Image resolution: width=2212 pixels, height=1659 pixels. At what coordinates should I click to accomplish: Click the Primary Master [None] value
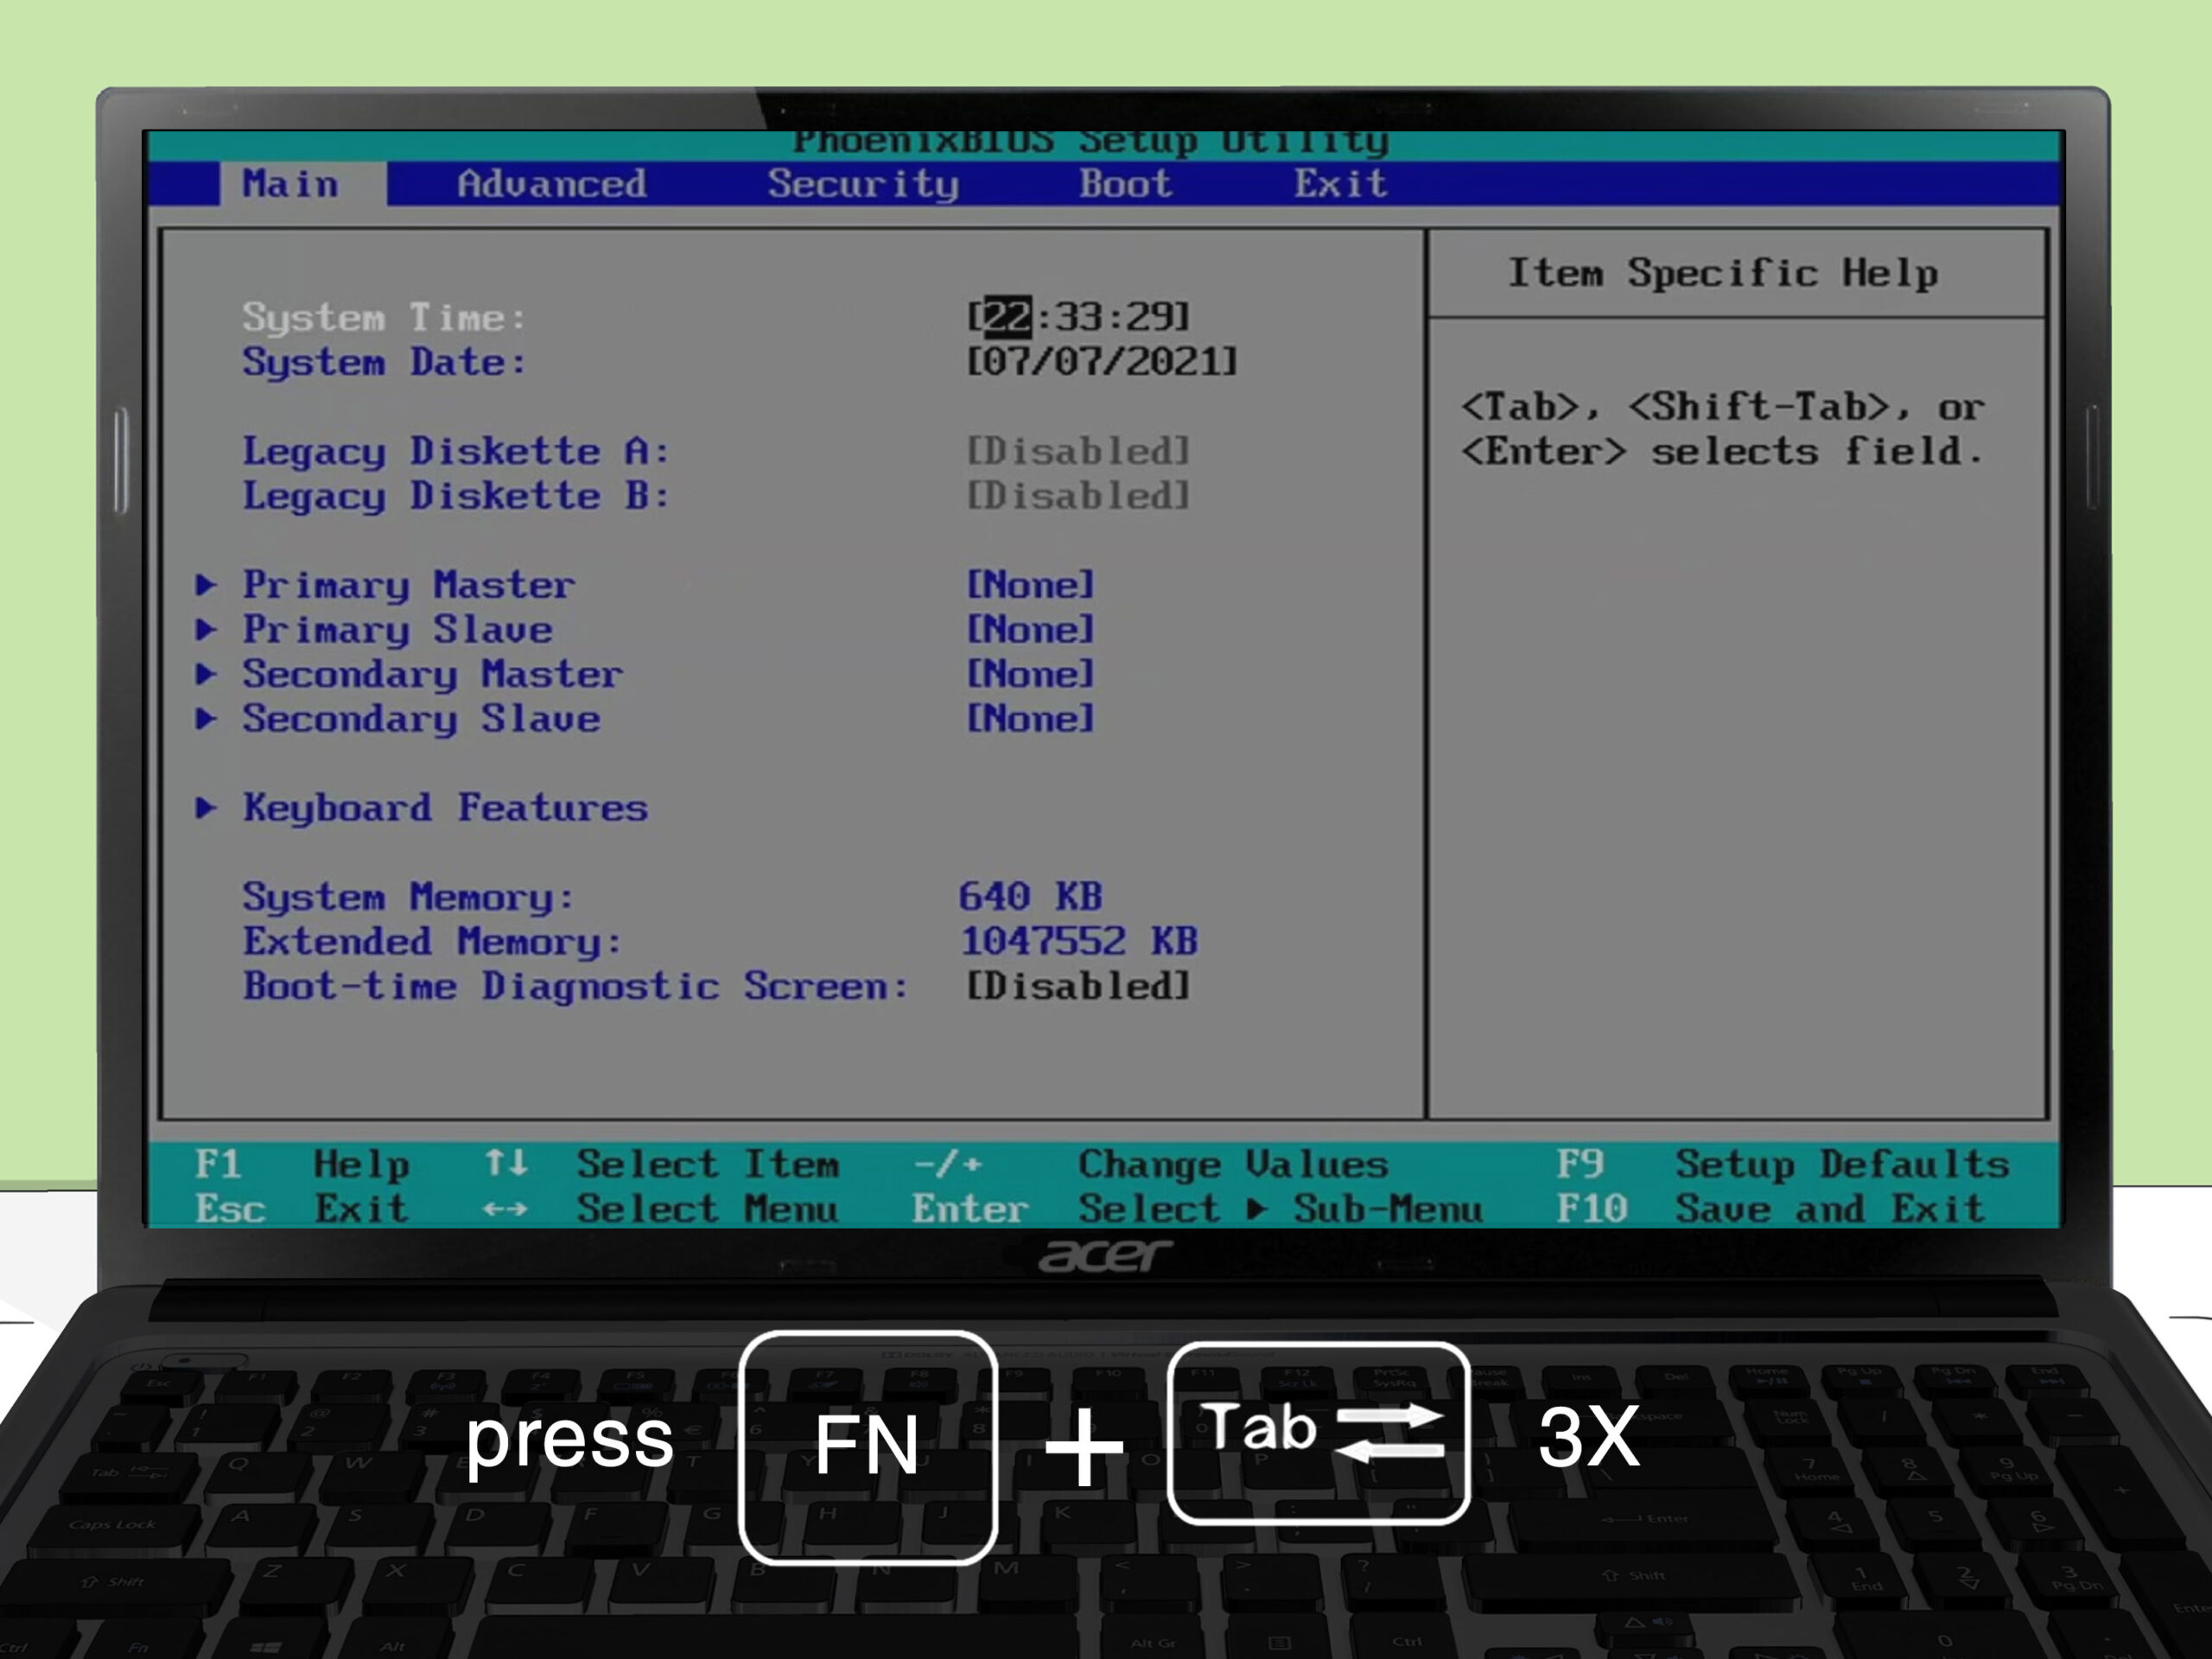(x=1030, y=584)
